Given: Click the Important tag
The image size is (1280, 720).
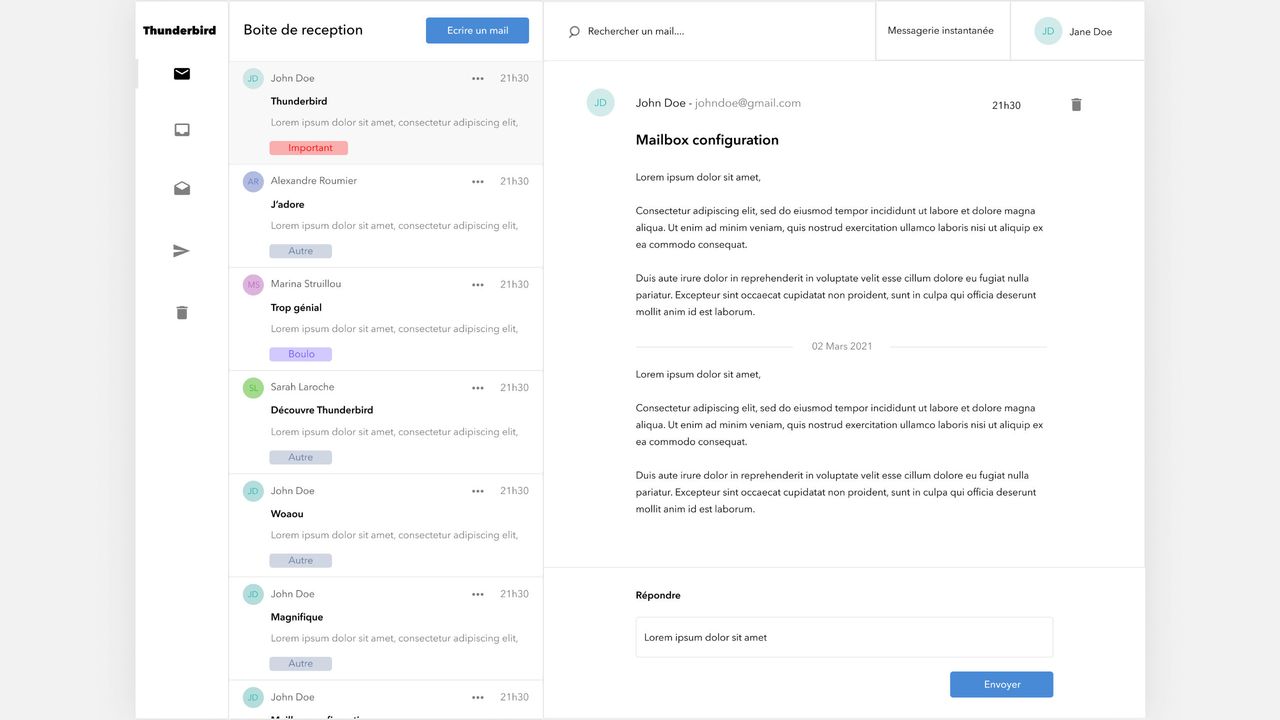Looking at the screenshot, I should (x=309, y=148).
